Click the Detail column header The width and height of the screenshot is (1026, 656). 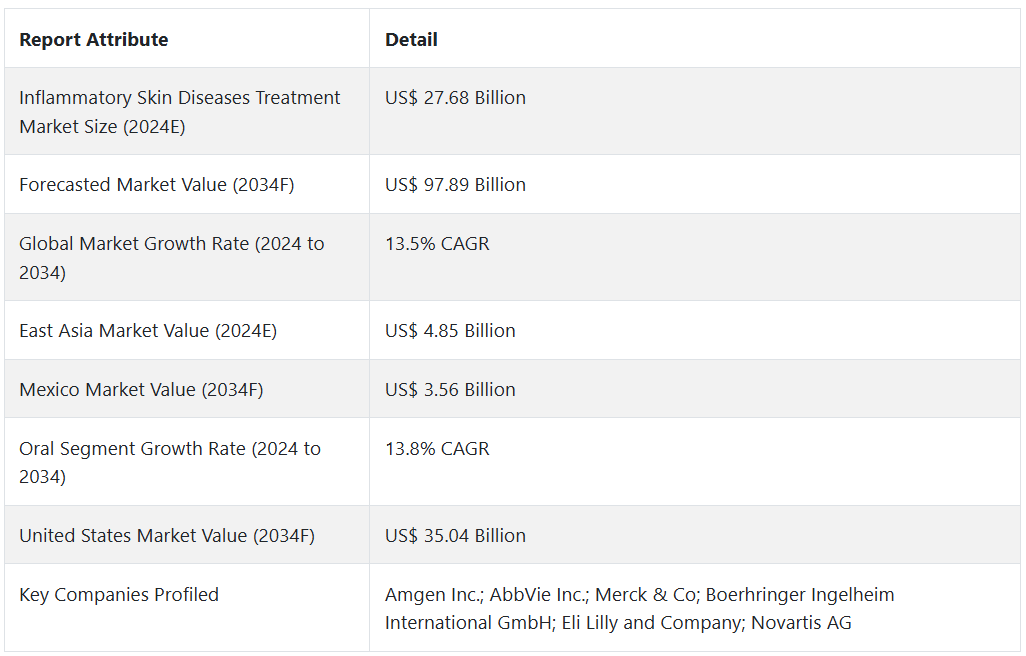click(411, 40)
